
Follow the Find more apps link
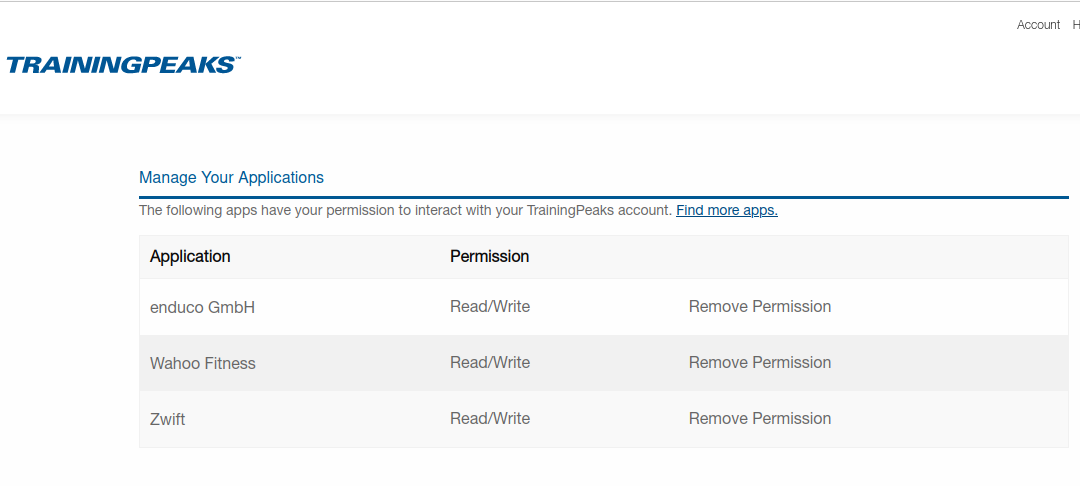pos(726,210)
